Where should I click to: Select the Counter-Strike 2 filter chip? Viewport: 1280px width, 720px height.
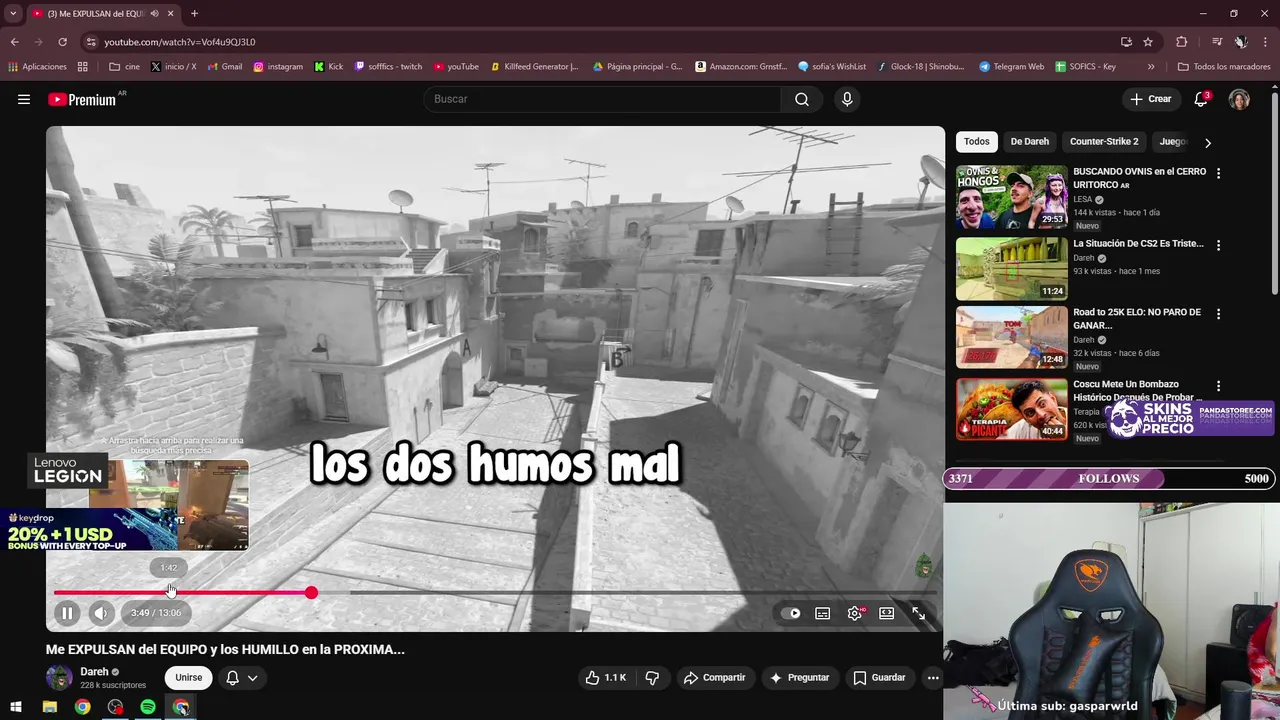(x=1104, y=142)
